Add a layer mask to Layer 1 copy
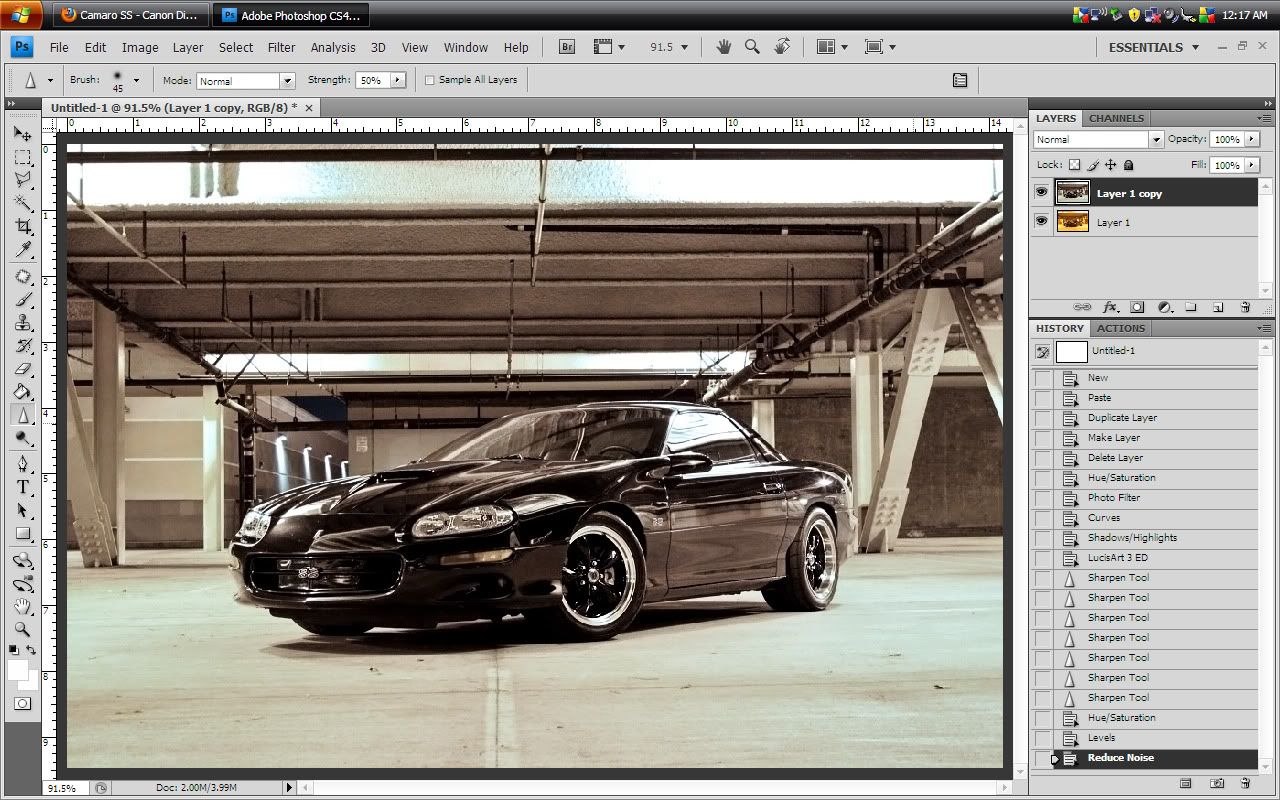Screen dimensions: 1280x800 (1136, 307)
